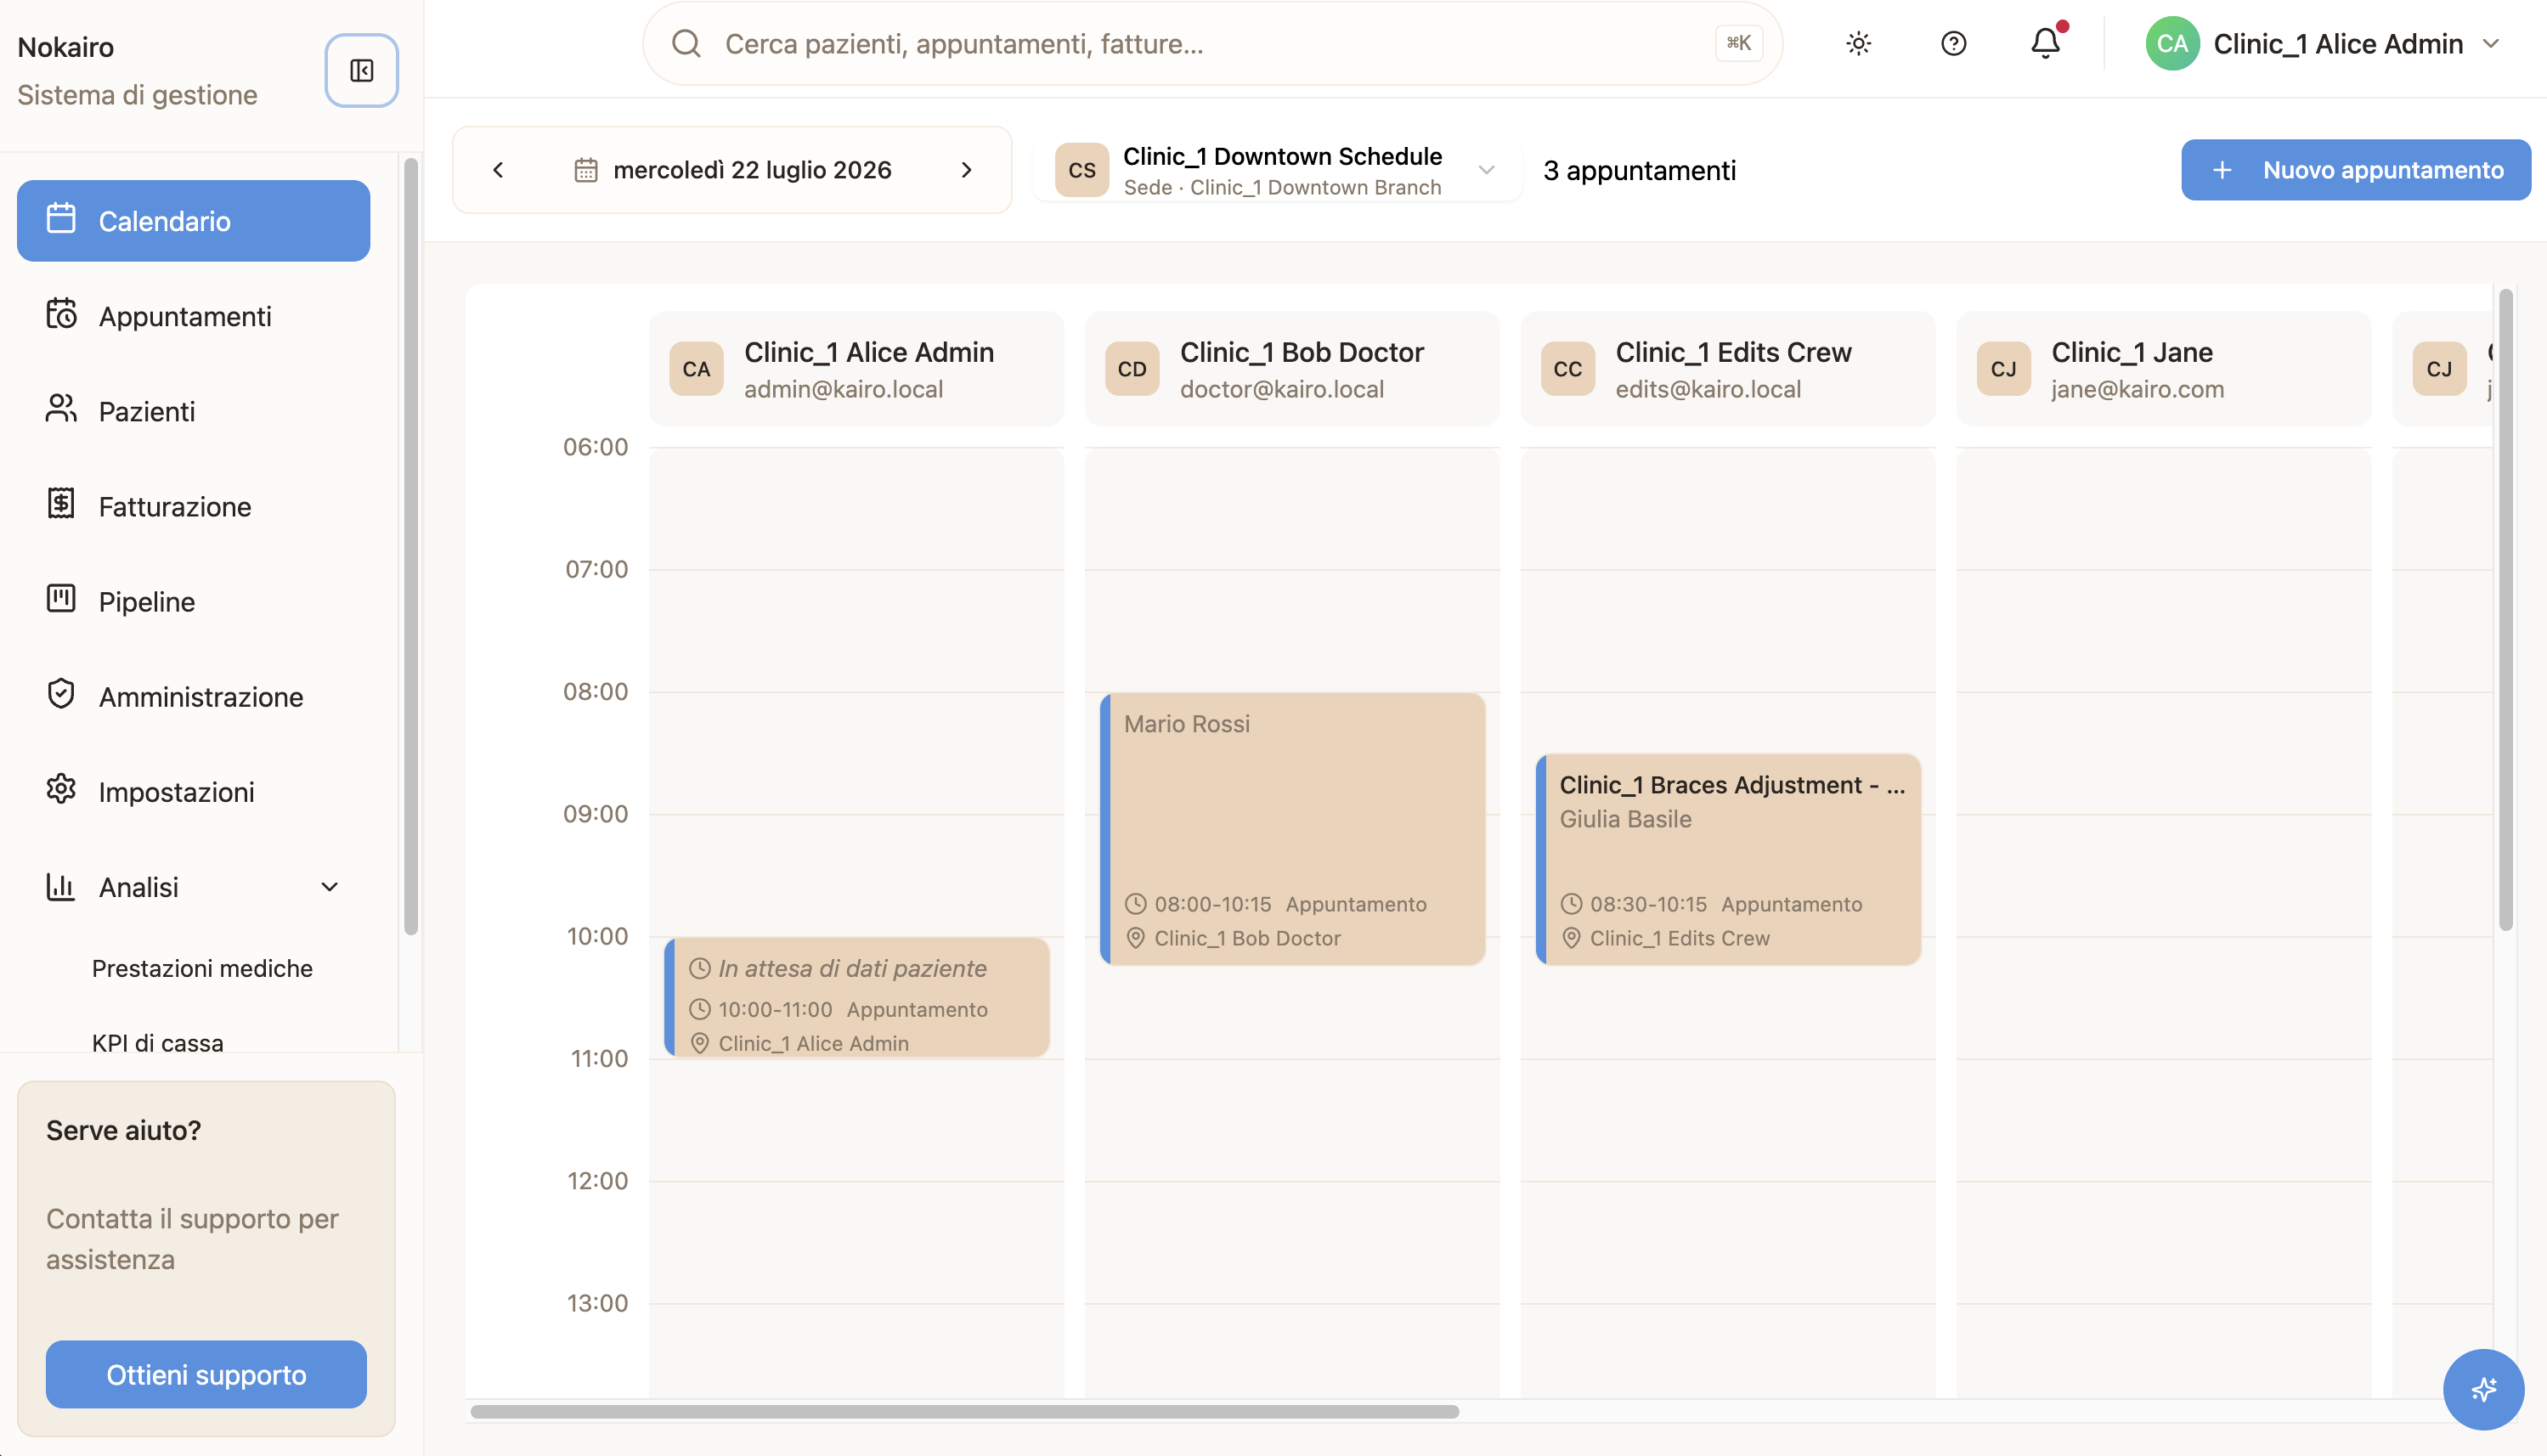Collapse the sidebar panel icon

pyautogui.click(x=361, y=70)
